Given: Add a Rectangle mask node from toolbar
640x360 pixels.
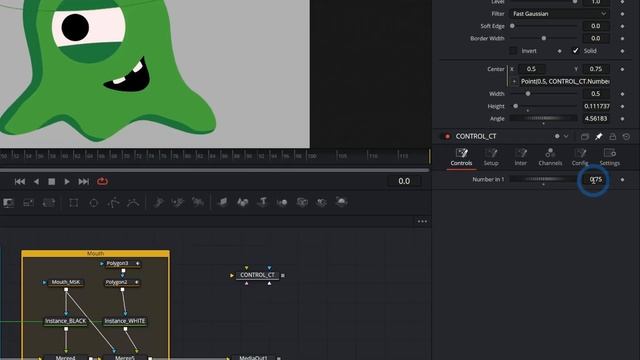Looking at the screenshot, I should pos(73,202).
